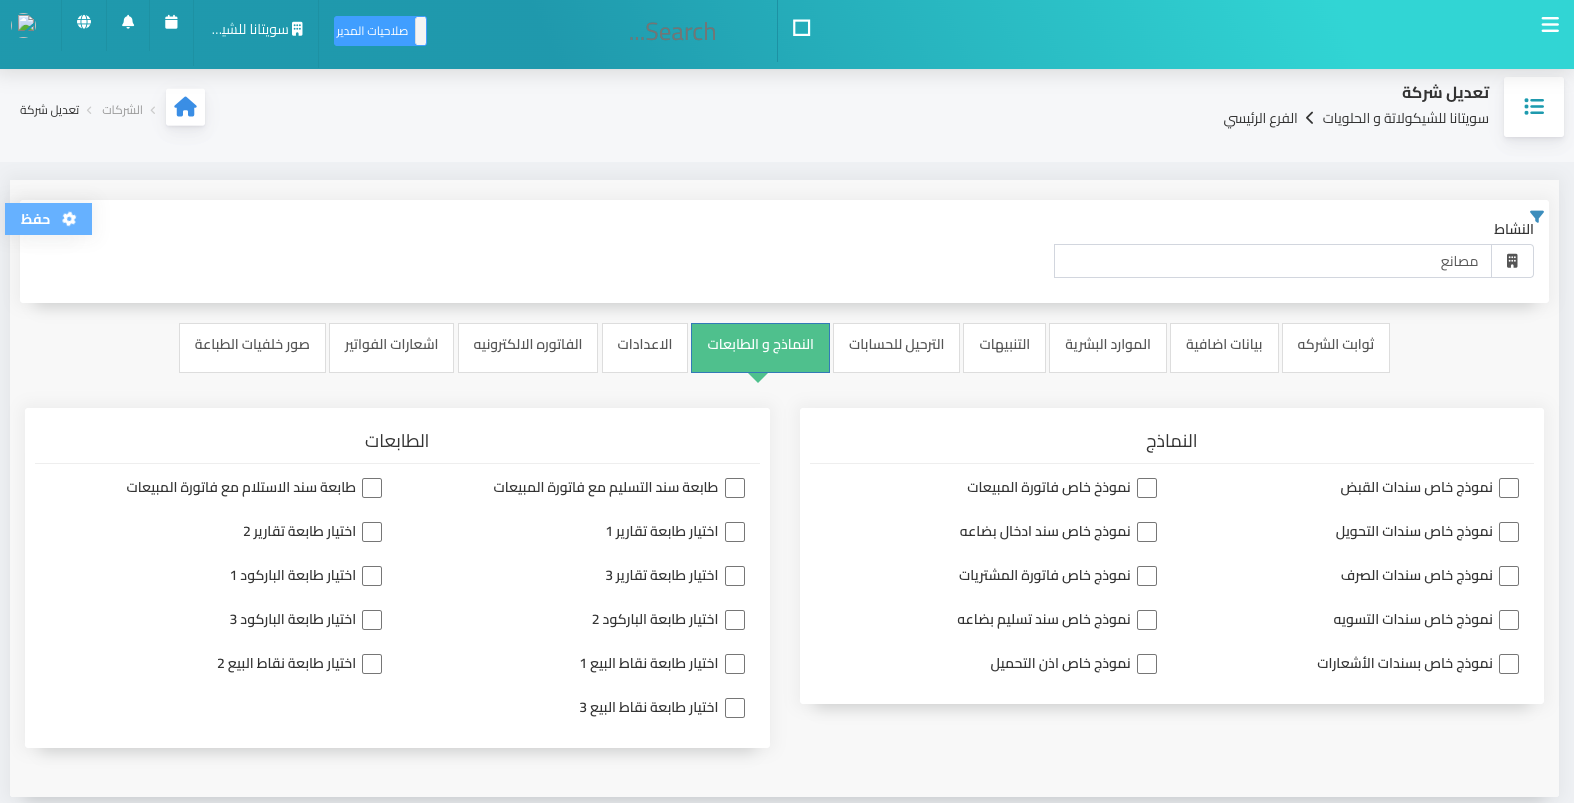
Task: Check نموذج خاص سند ادخال بضاعه
Action: point(1147,532)
